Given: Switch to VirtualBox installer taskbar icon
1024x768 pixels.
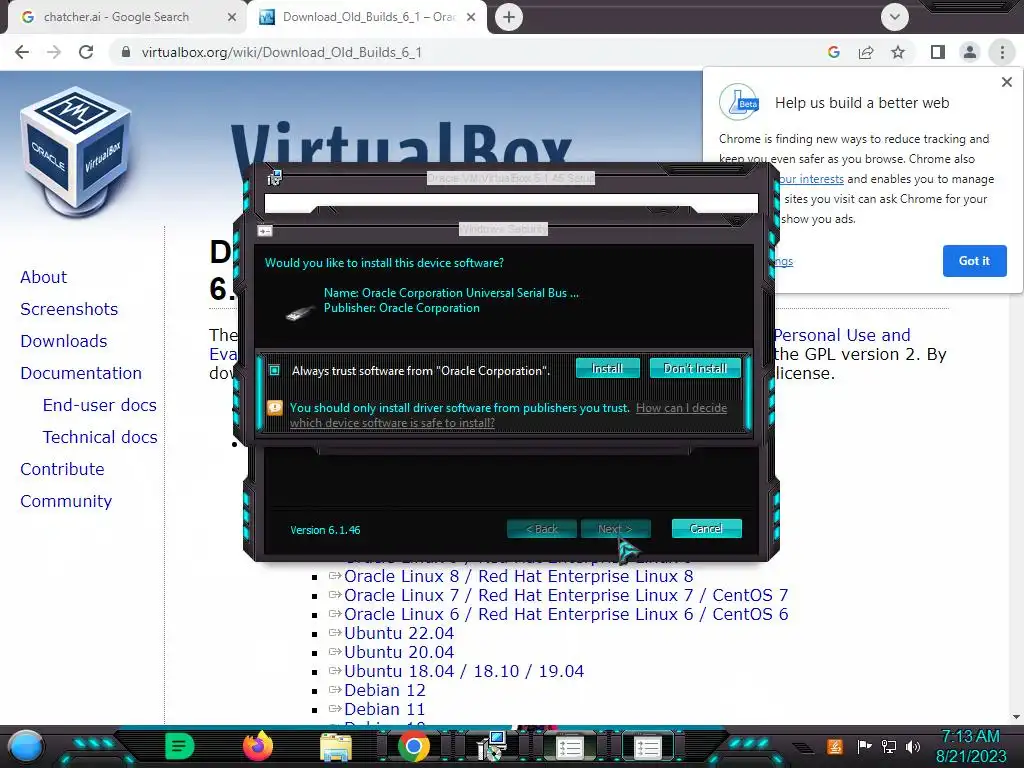Looking at the screenshot, I should tap(491, 746).
